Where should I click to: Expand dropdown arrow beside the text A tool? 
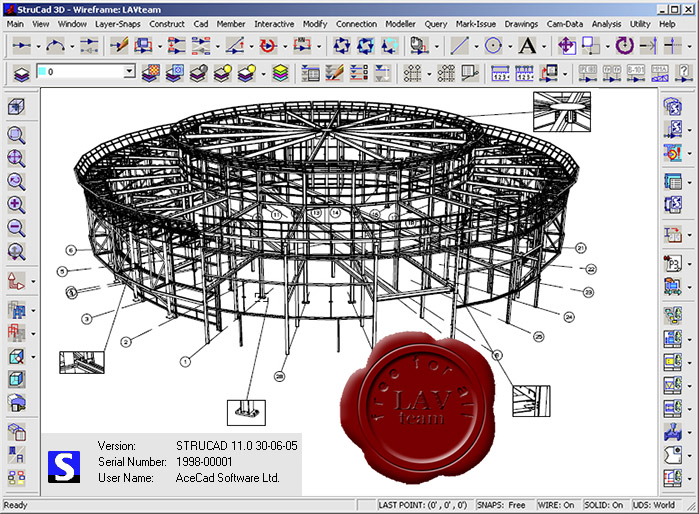(x=544, y=46)
